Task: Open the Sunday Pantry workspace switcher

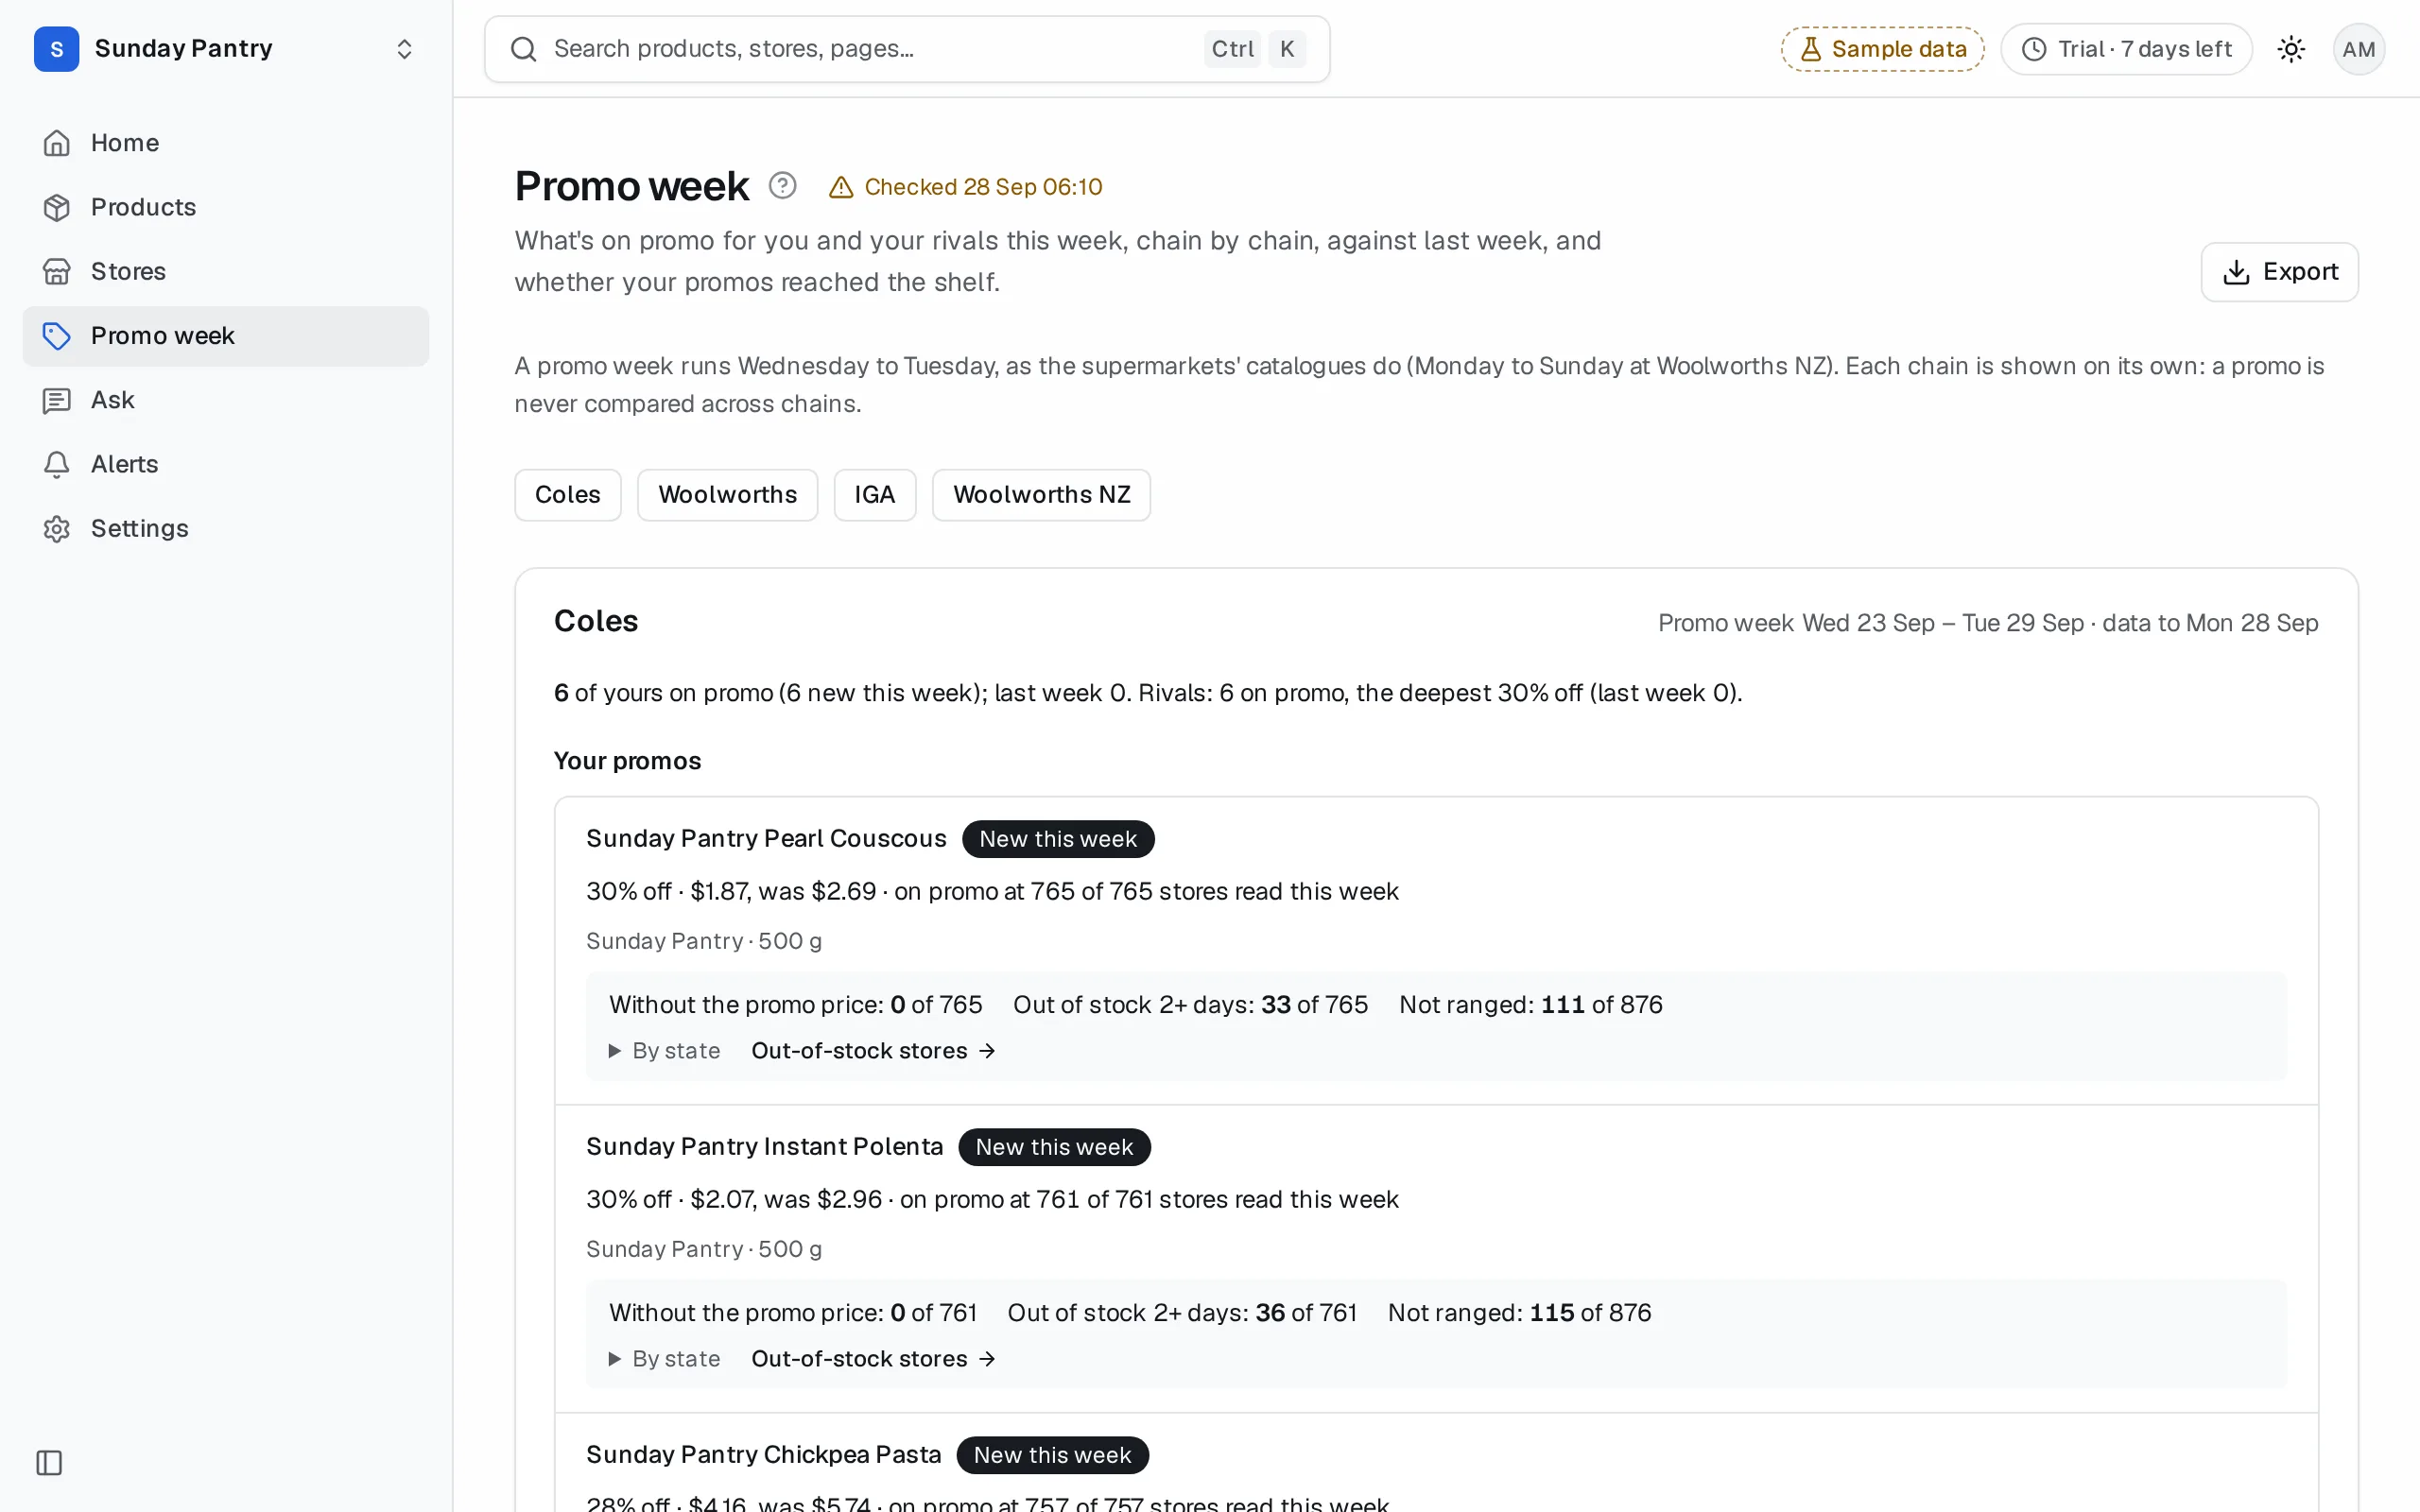Action: click(x=226, y=49)
